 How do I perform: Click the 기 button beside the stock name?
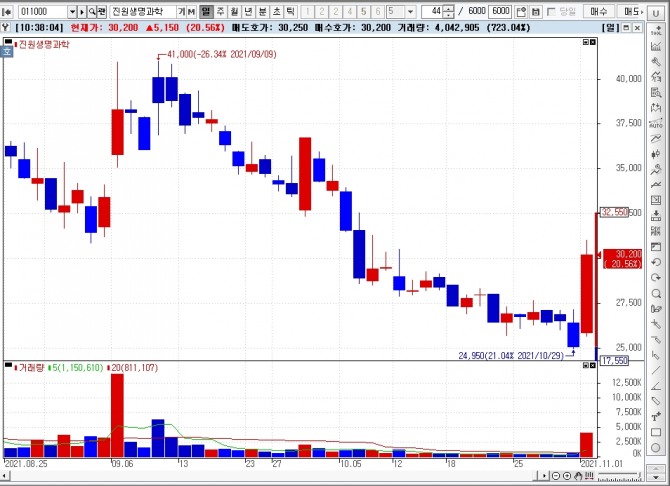pyautogui.click(x=182, y=12)
